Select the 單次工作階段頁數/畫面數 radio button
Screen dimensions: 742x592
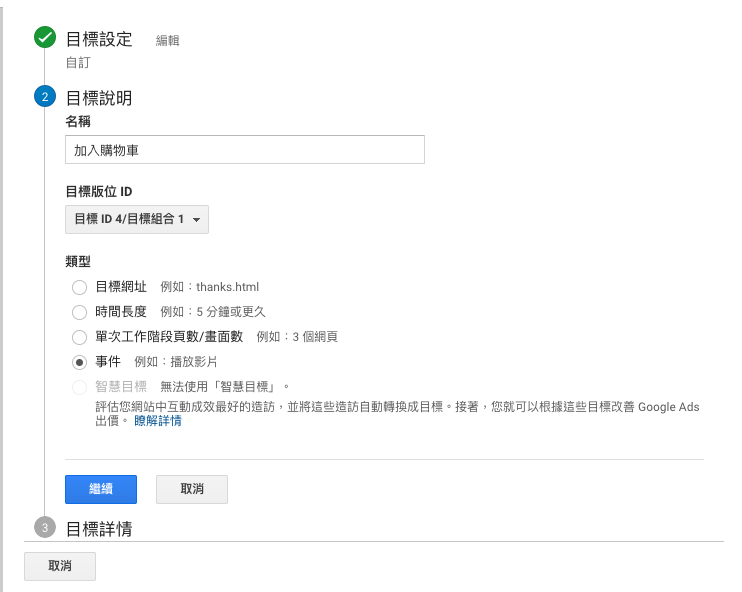[79, 337]
